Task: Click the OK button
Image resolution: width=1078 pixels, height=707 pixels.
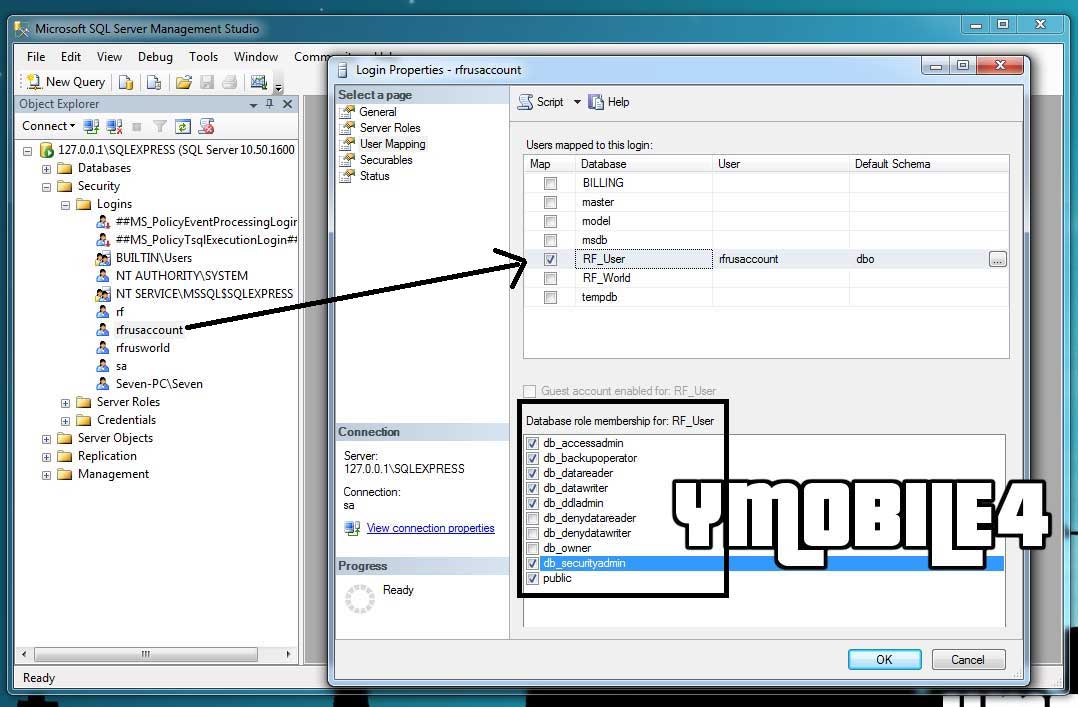Action: tap(884, 660)
